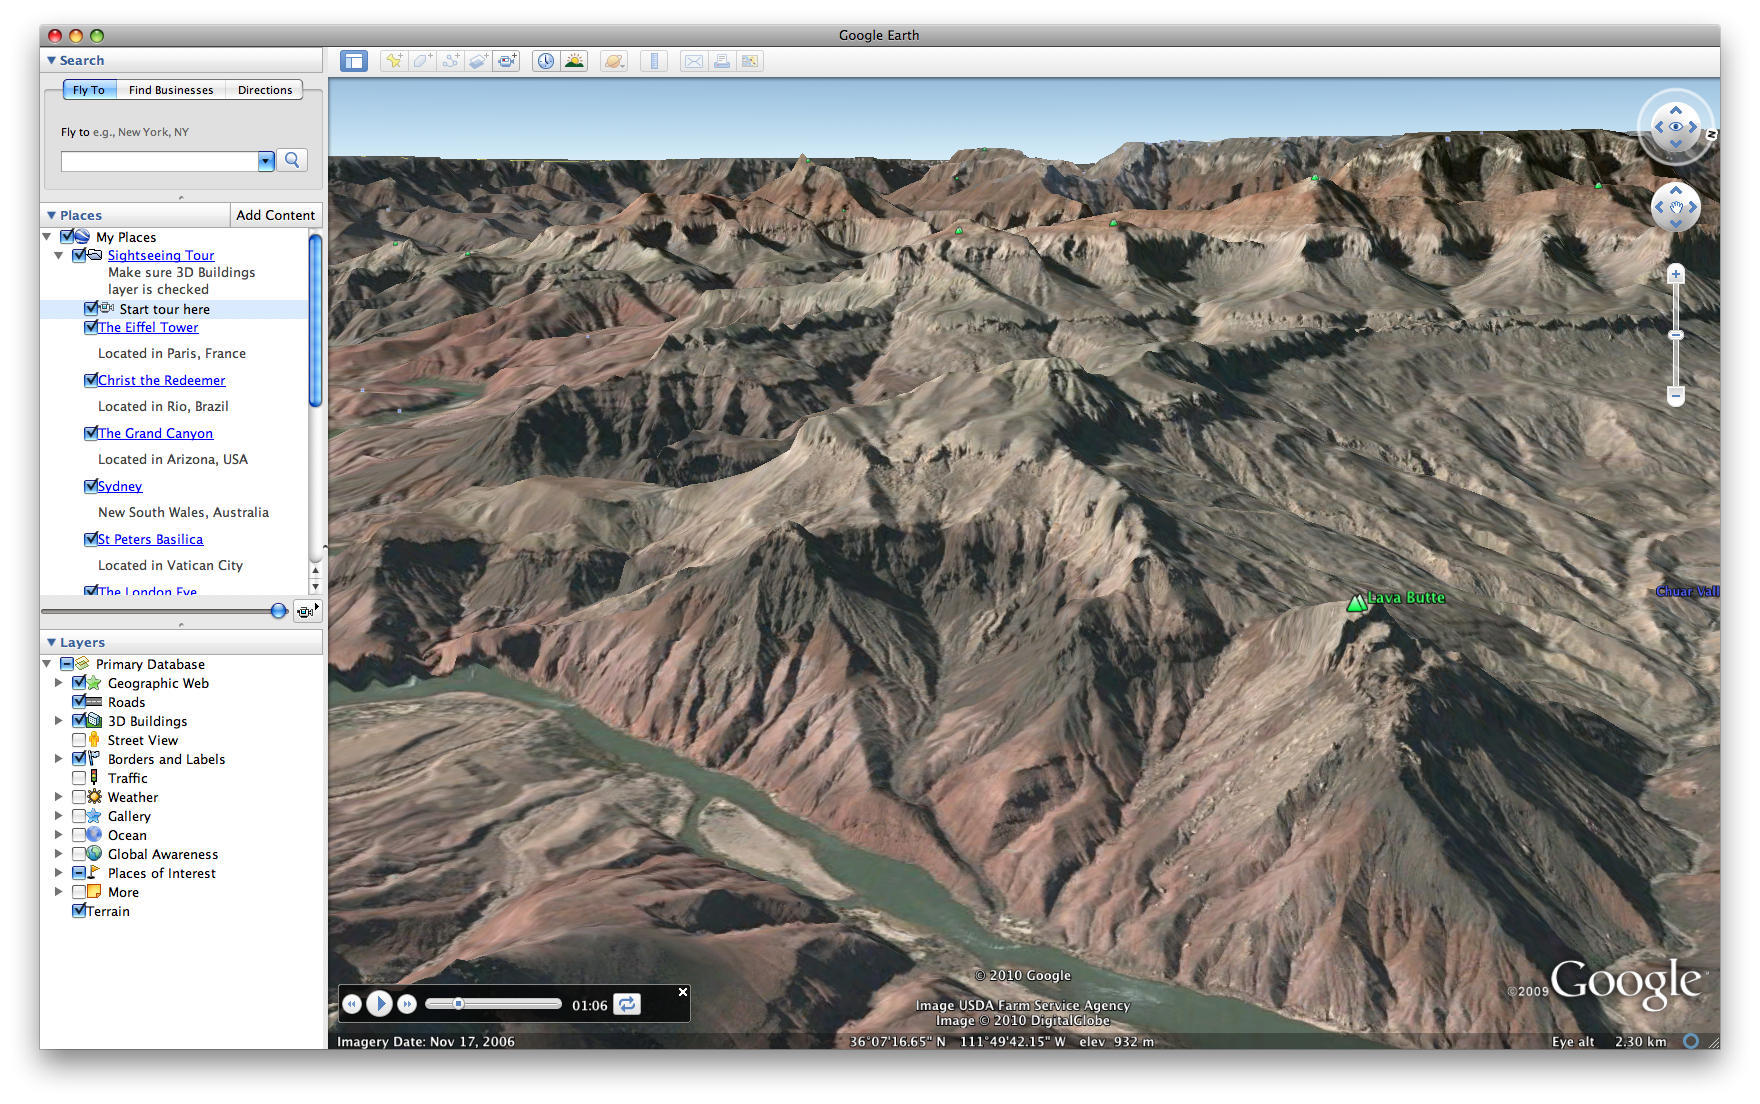Collapse the My Places folder
Screen dimensions: 1760x1104
(x=47, y=237)
